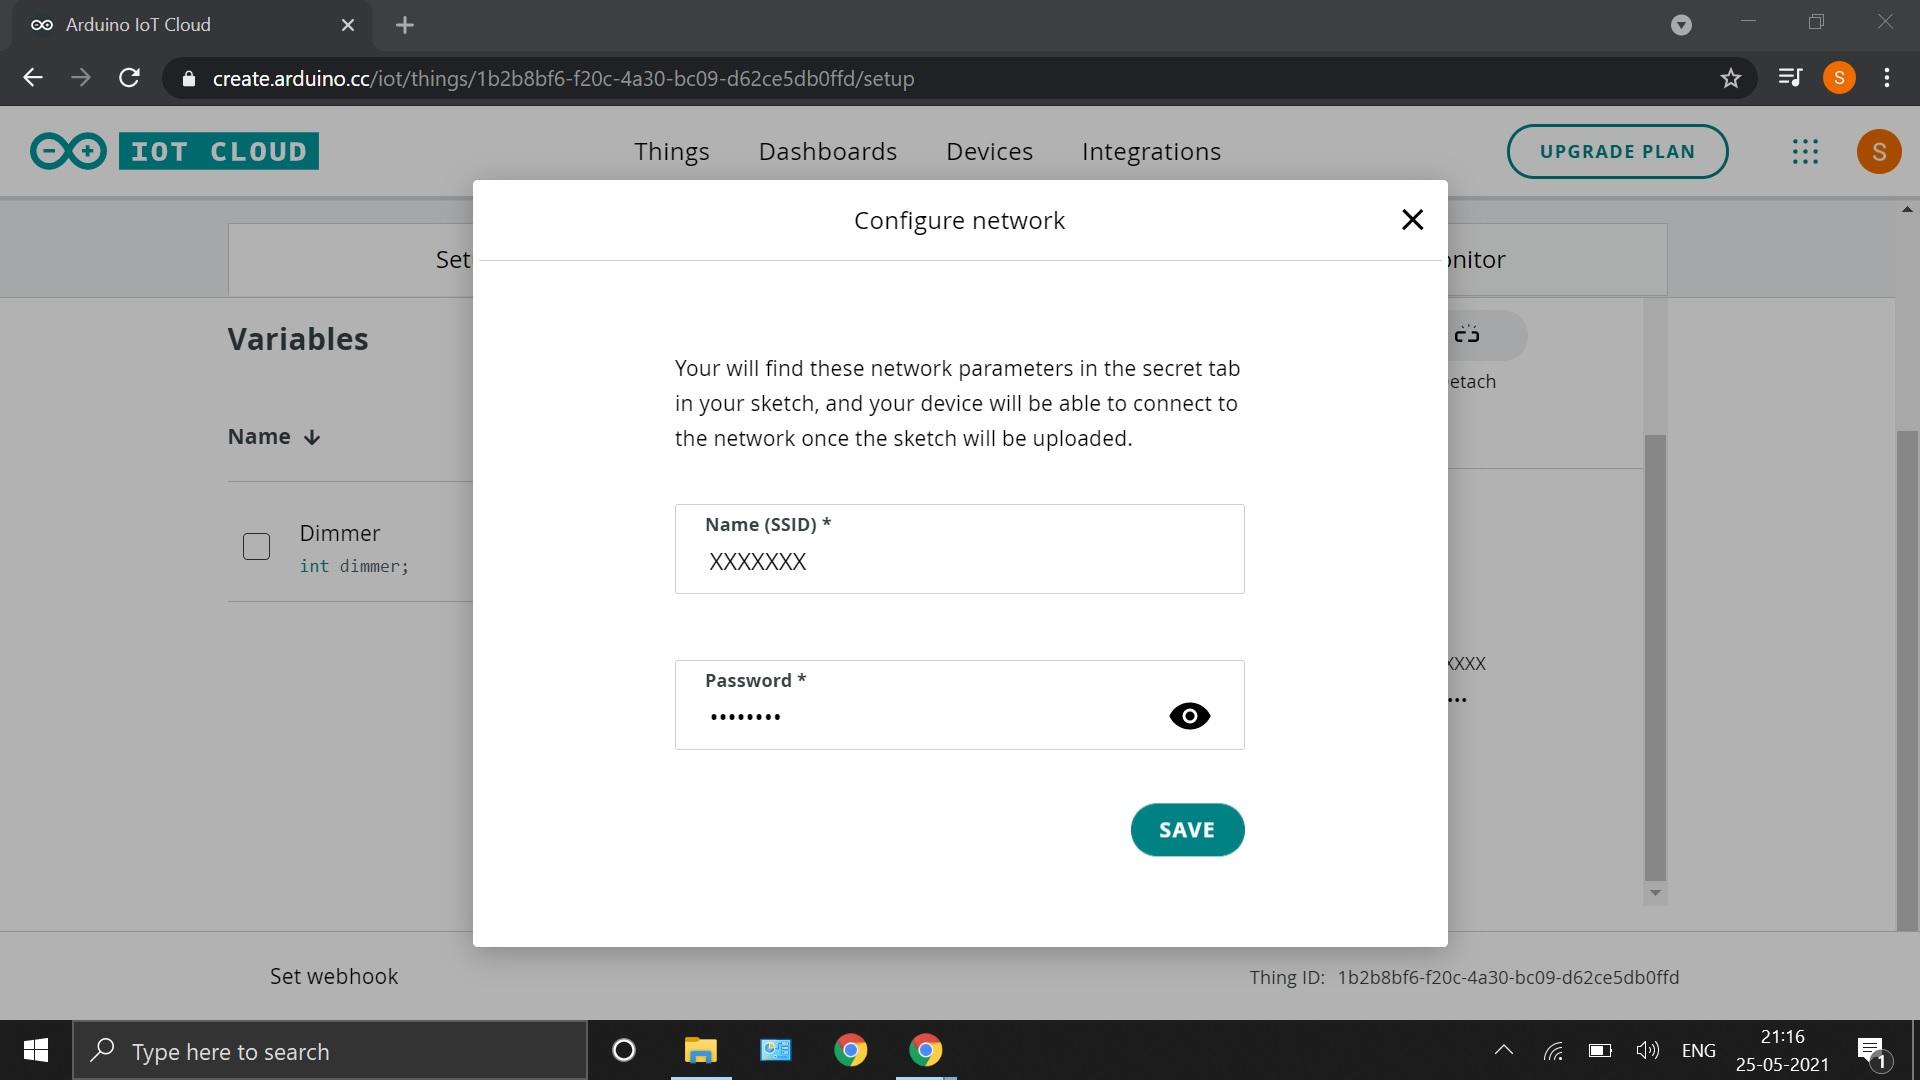Check battery status tray icon

(x=1600, y=1051)
